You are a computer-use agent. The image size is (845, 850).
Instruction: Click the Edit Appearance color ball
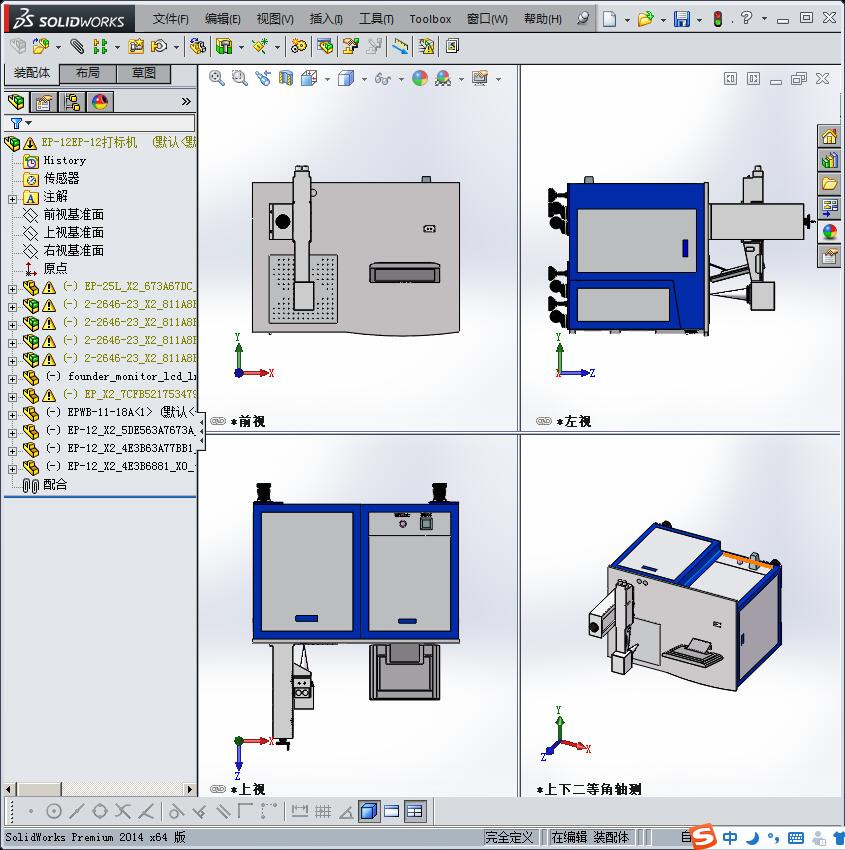point(420,79)
